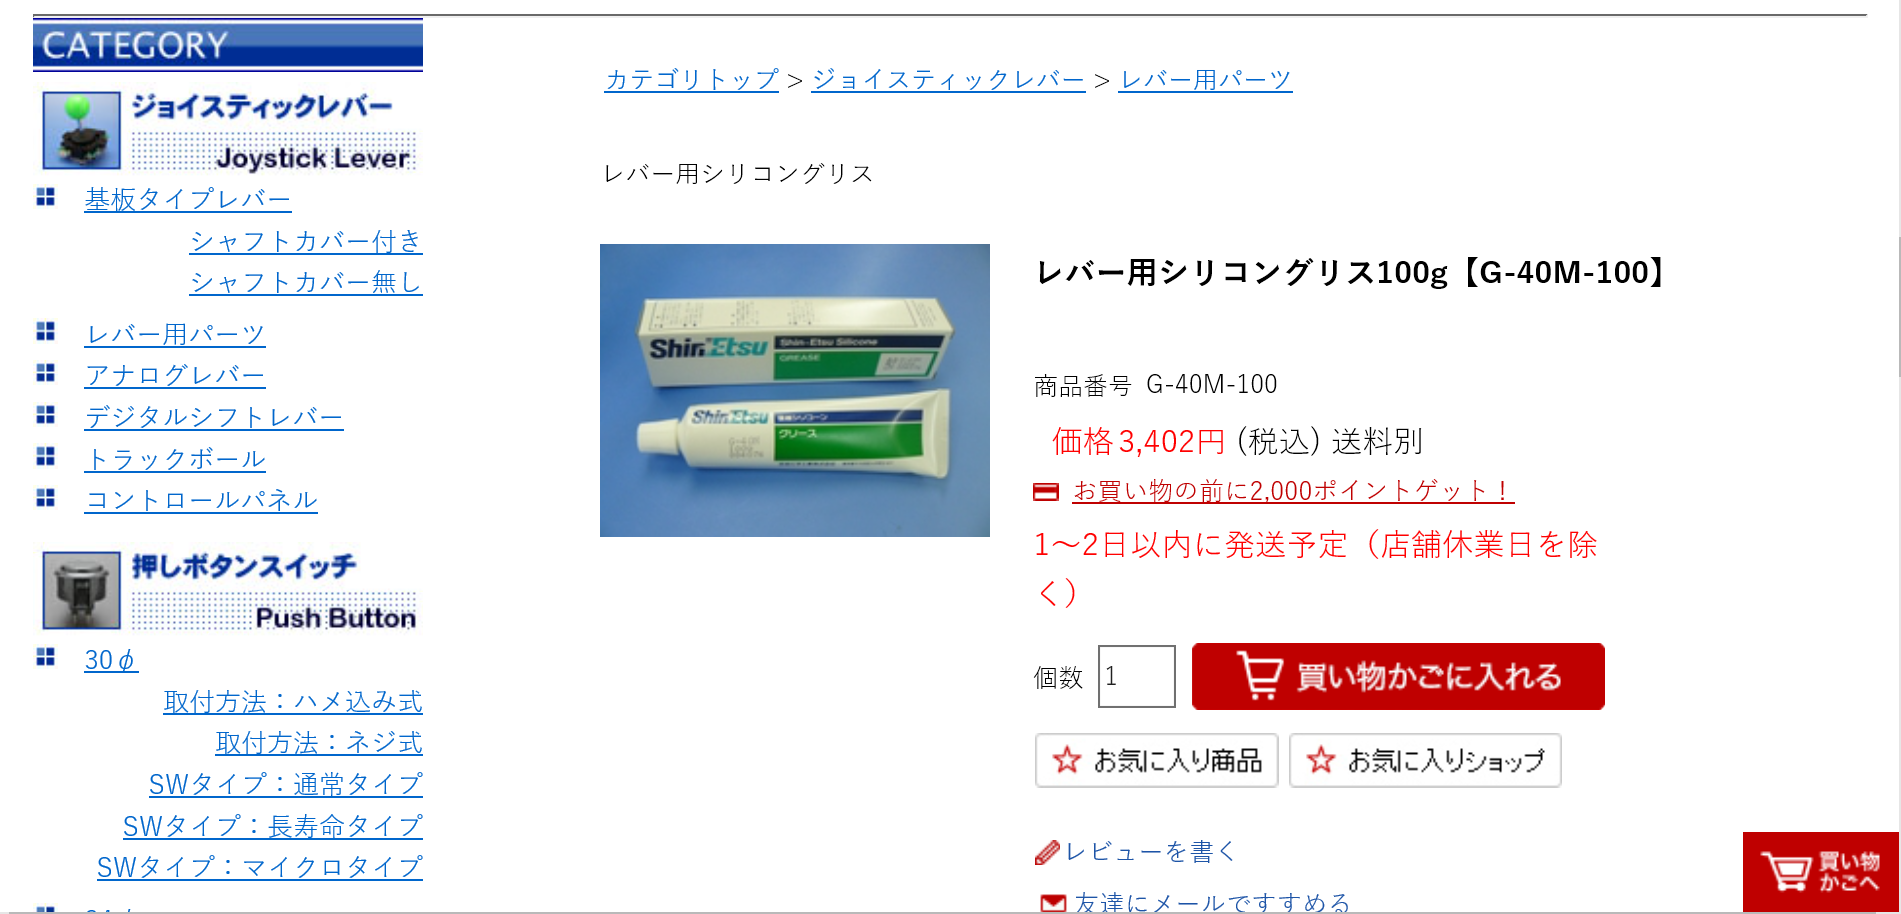Click お買い物の前に2,000ポイントゲット link
The height and width of the screenshot is (914, 1901).
(x=1293, y=491)
